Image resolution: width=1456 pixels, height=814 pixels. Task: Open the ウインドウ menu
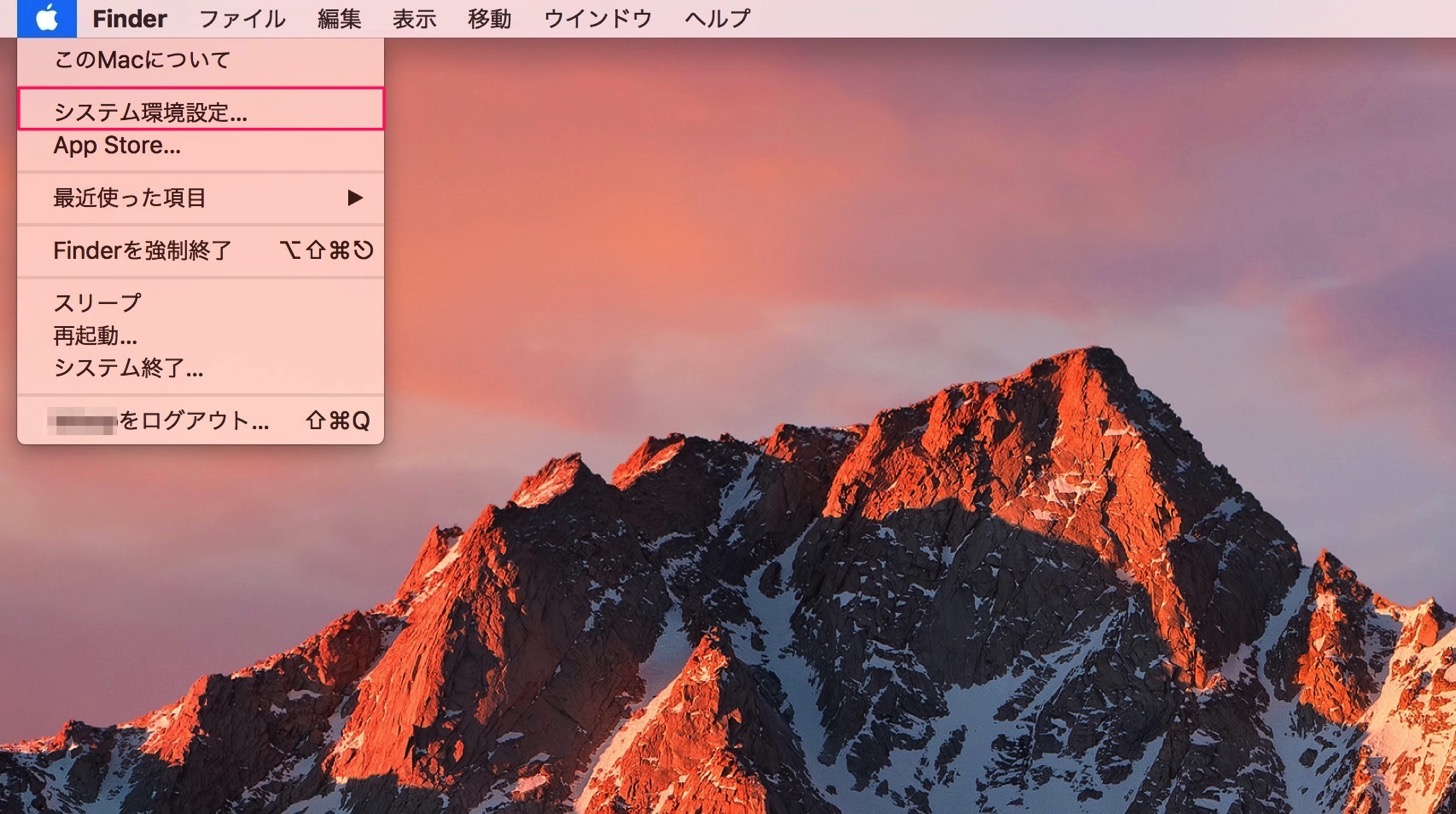598,18
